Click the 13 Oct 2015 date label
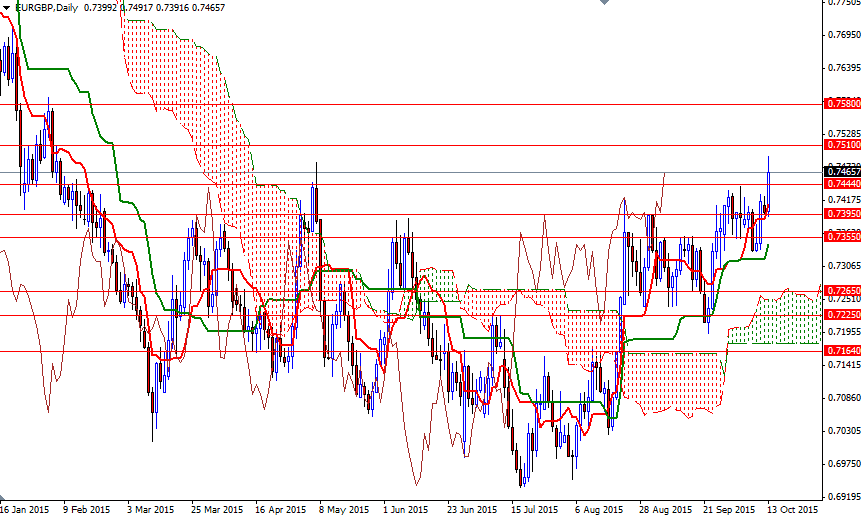The image size is (861, 517). pos(792,509)
